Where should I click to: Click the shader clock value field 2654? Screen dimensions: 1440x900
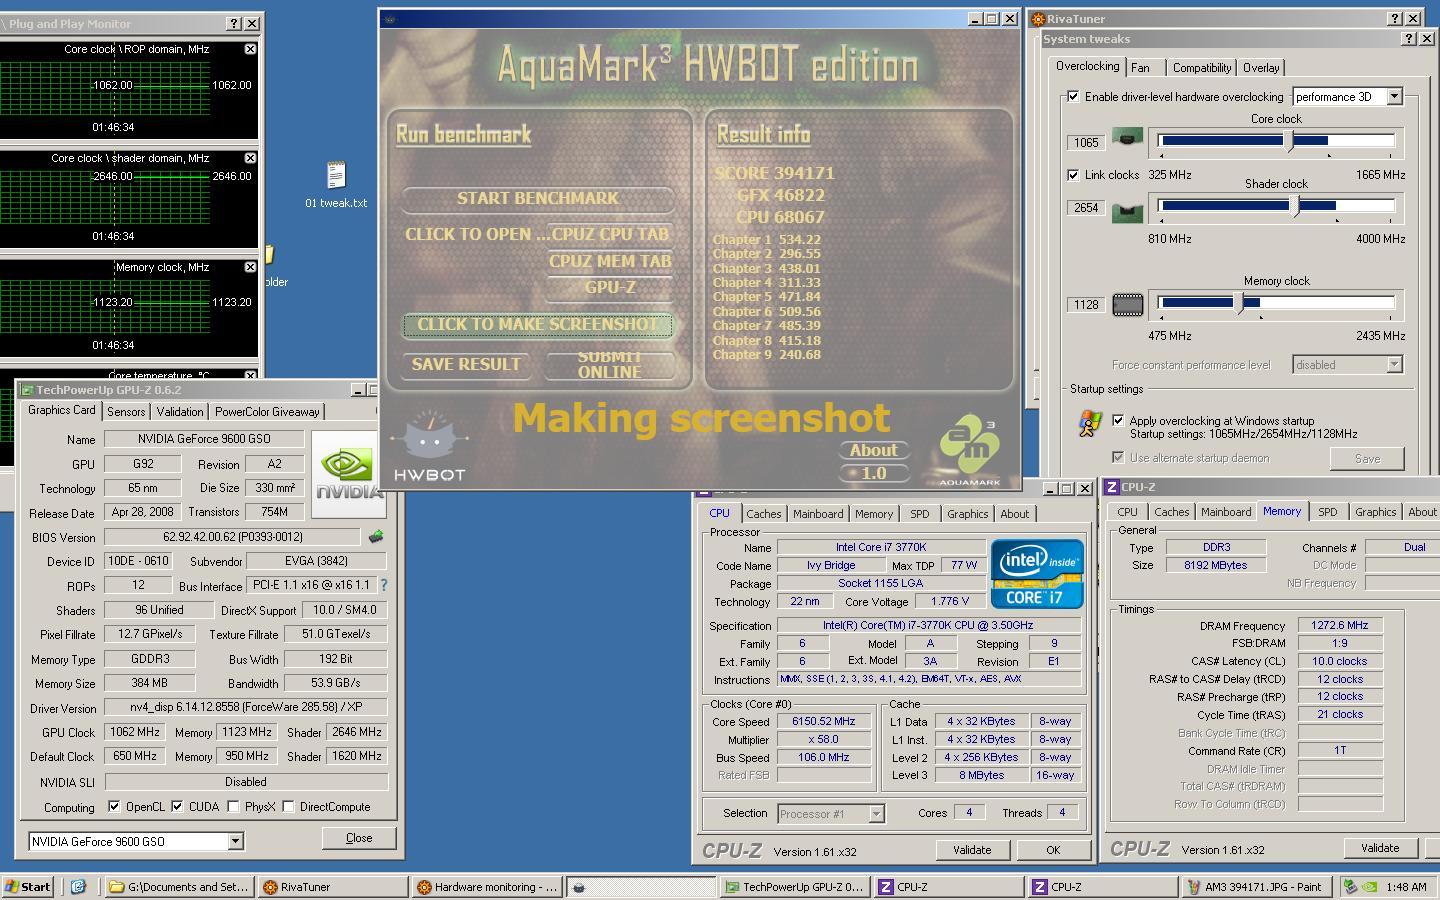1086,208
